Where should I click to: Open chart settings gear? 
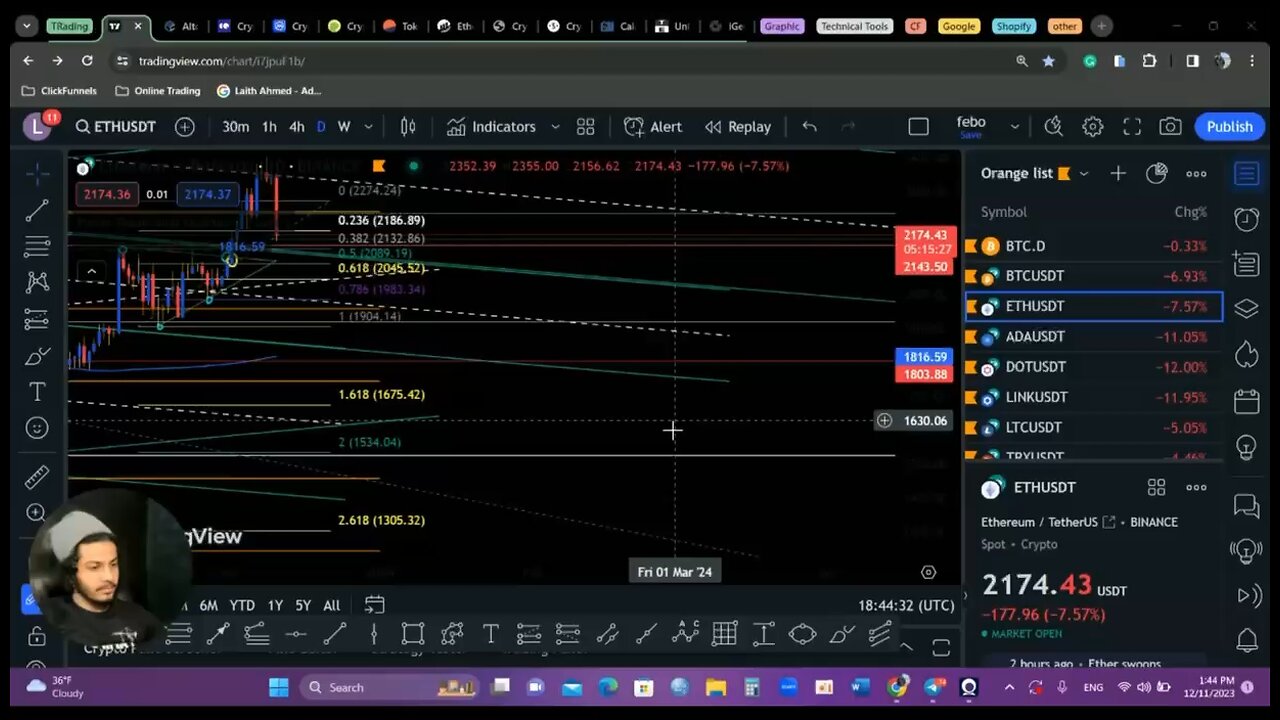1093,127
